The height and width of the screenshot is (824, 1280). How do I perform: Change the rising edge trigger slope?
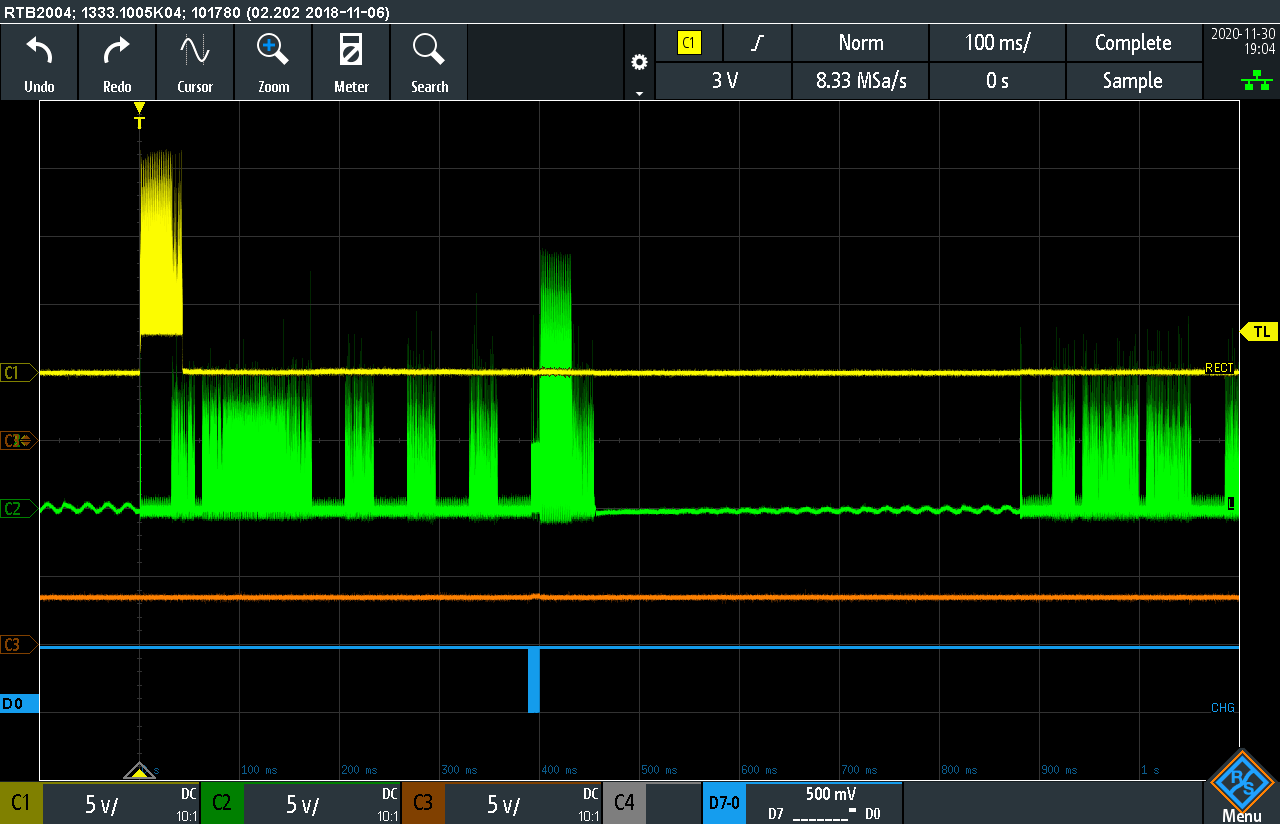[758, 43]
